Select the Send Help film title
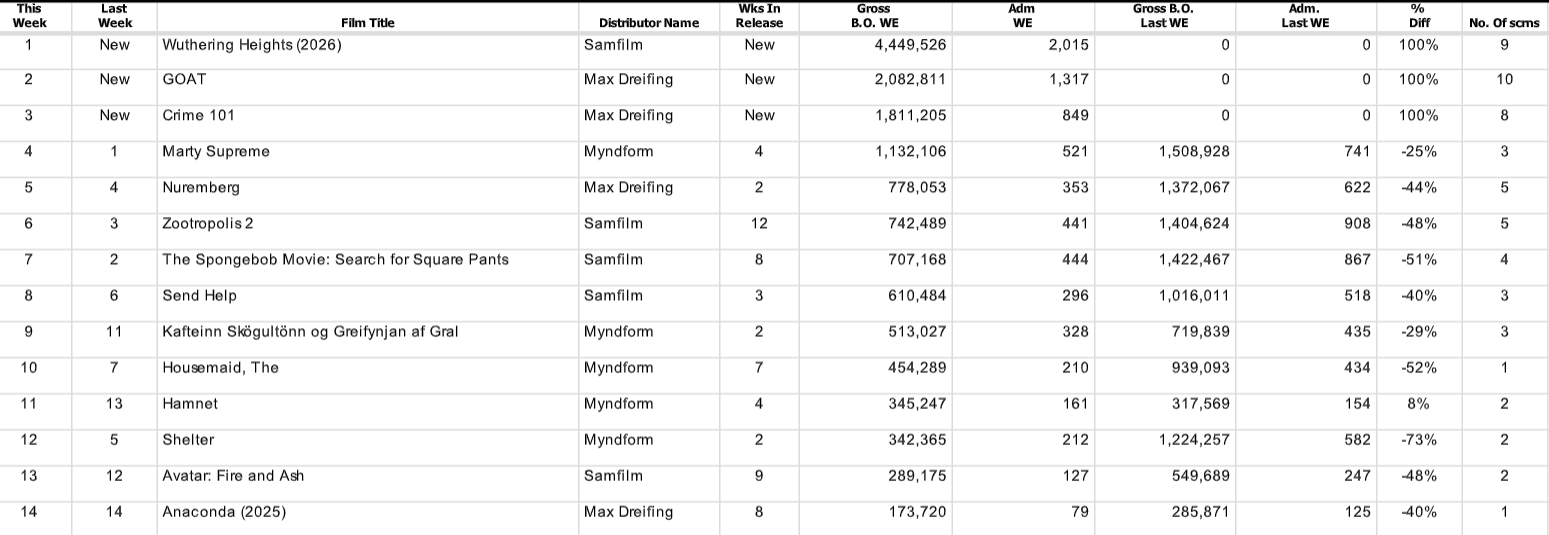Viewport: 1549px width, 535px height. [x=199, y=296]
